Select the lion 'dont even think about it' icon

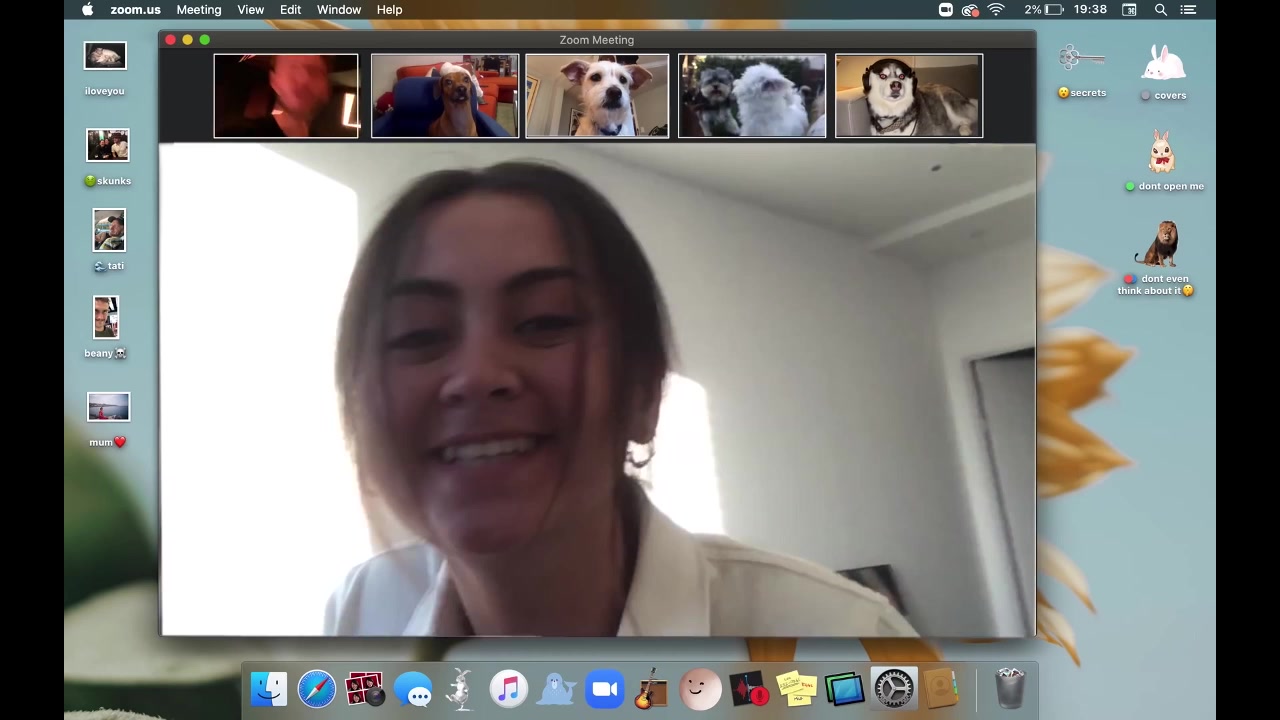1157,258
